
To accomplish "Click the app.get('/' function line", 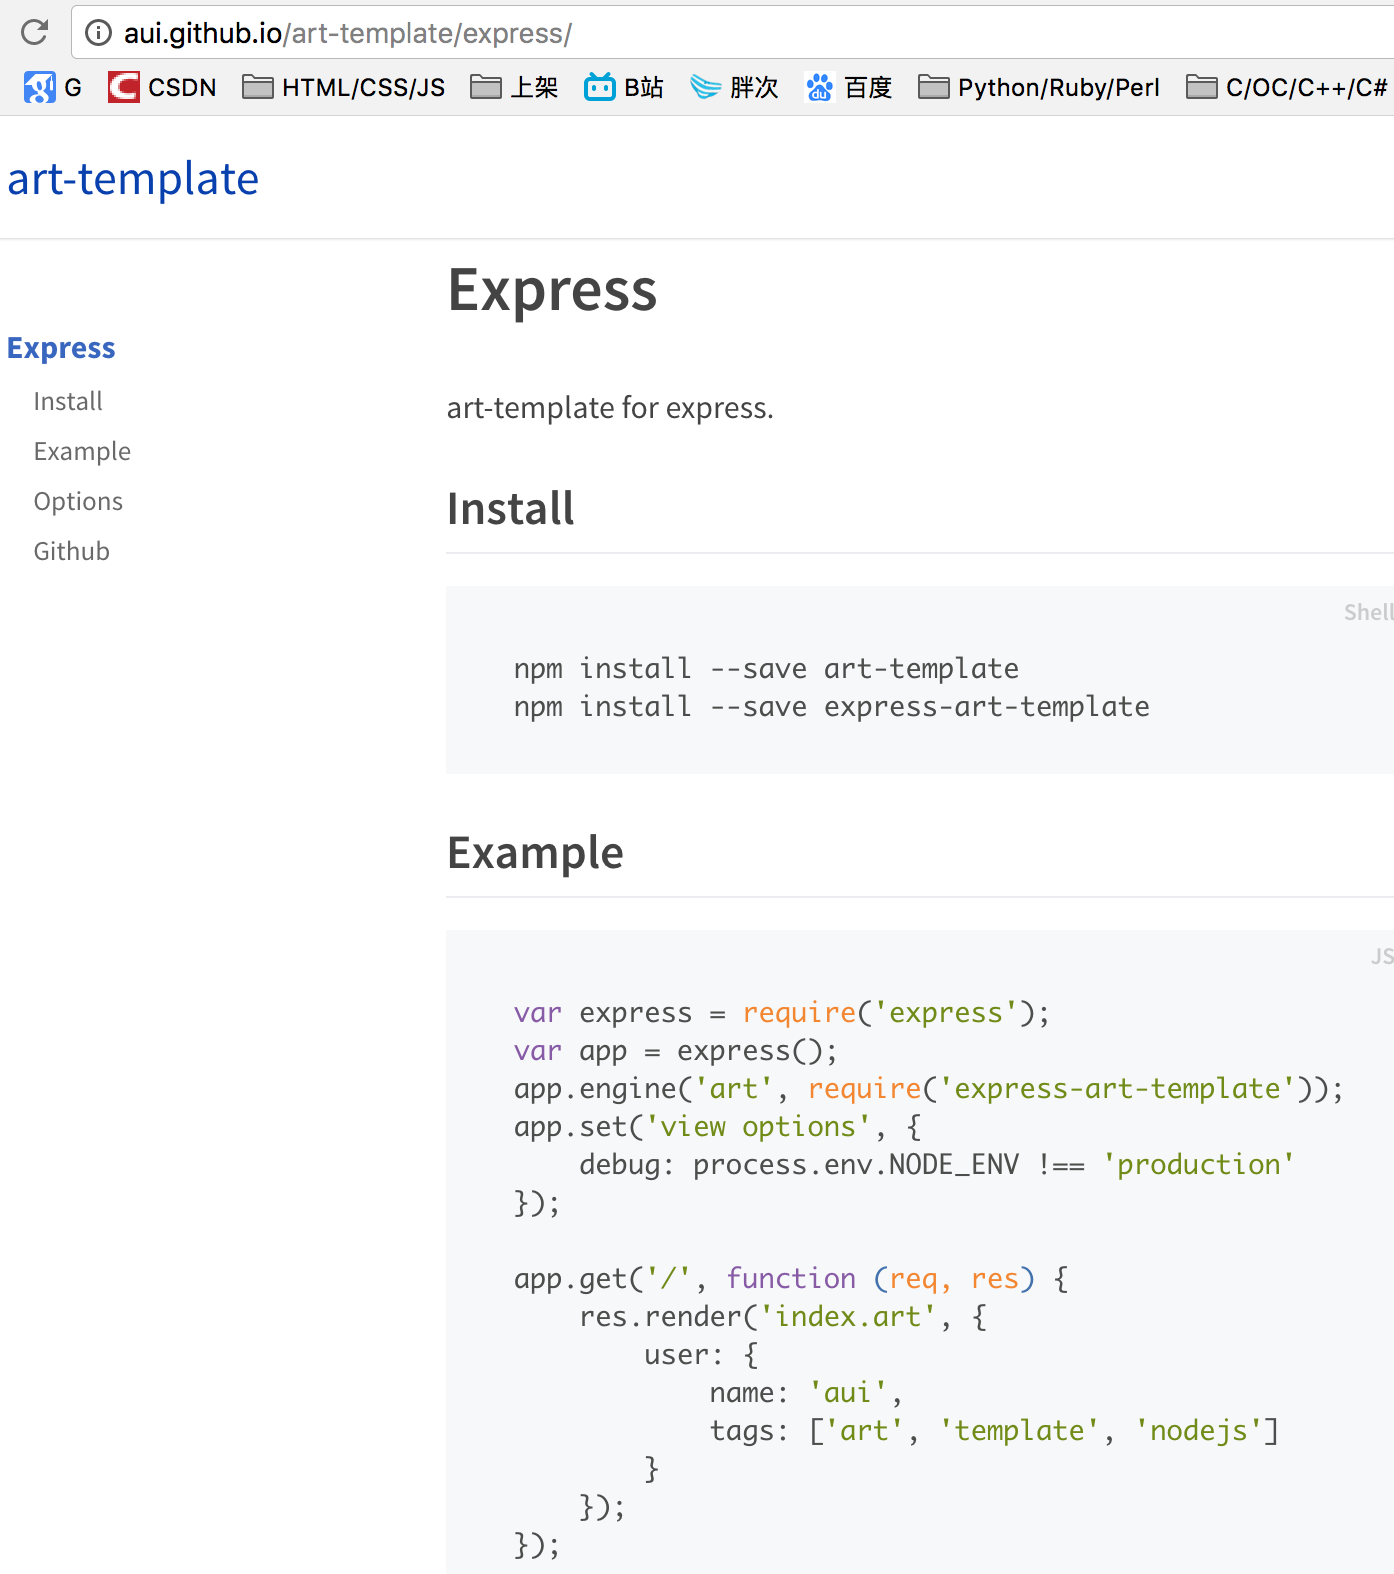I will coord(791,1278).
